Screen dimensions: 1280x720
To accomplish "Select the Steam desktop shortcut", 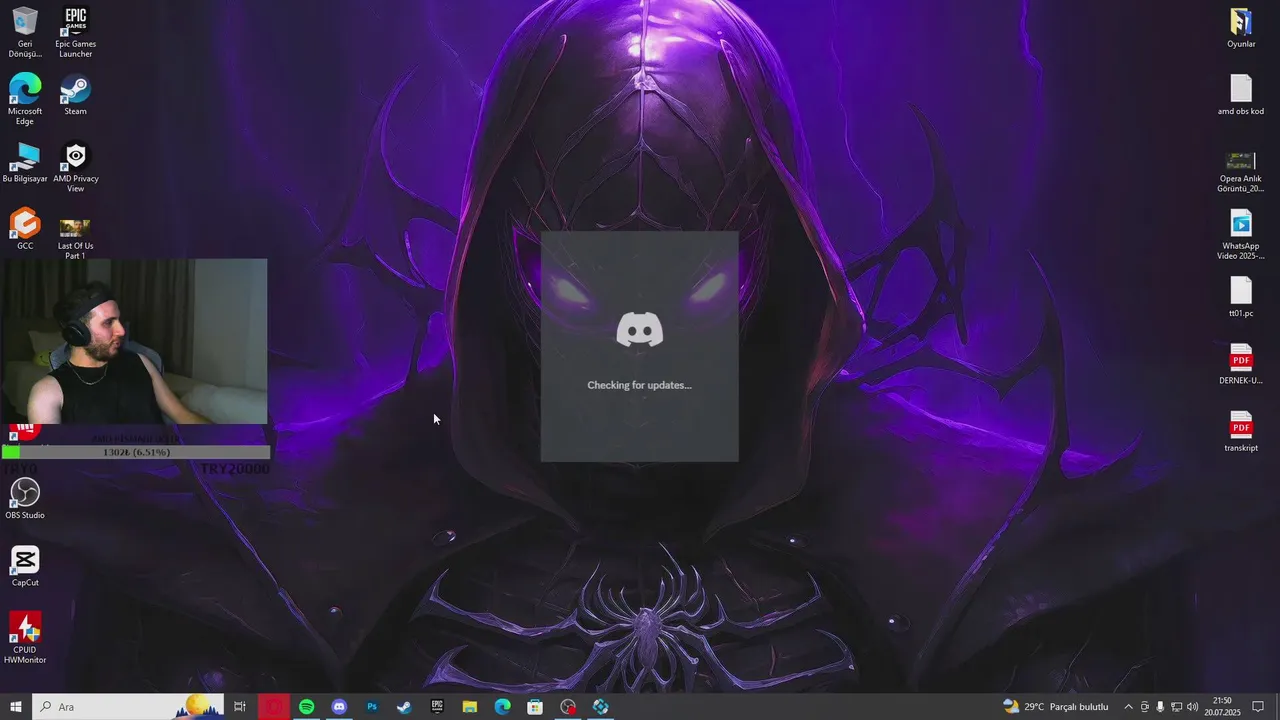I will [75, 95].
